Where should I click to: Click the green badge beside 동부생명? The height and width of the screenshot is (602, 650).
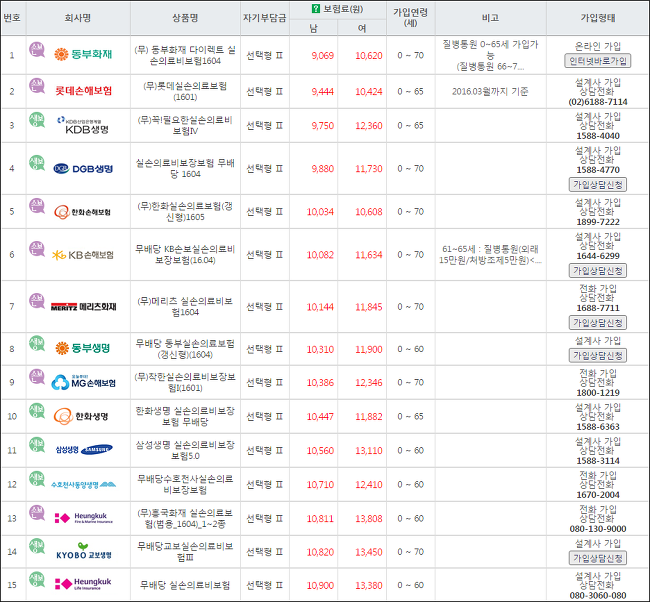37,343
